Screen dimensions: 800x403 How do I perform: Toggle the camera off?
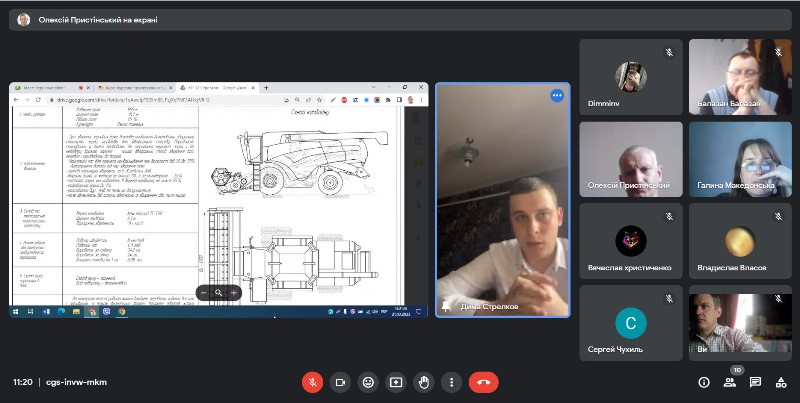[x=341, y=382]
